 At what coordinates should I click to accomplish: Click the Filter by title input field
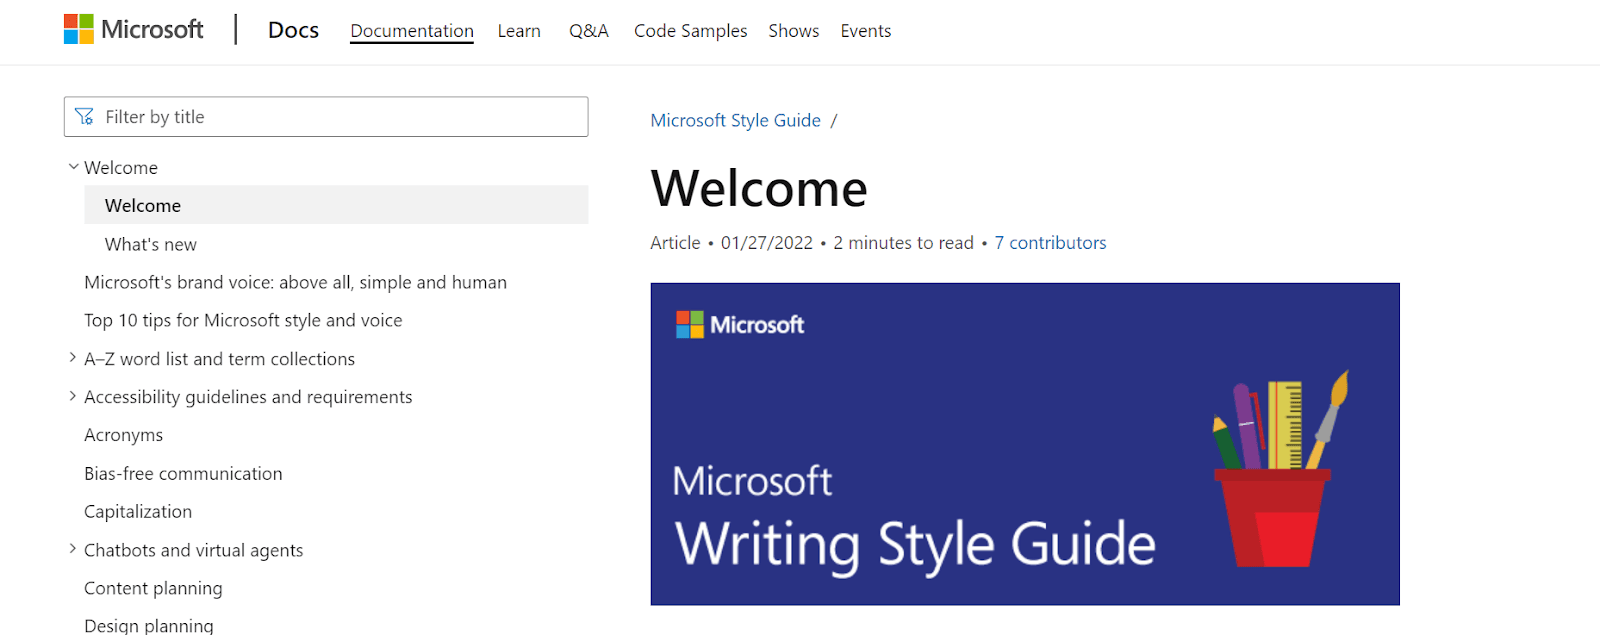tap(340, 117)
